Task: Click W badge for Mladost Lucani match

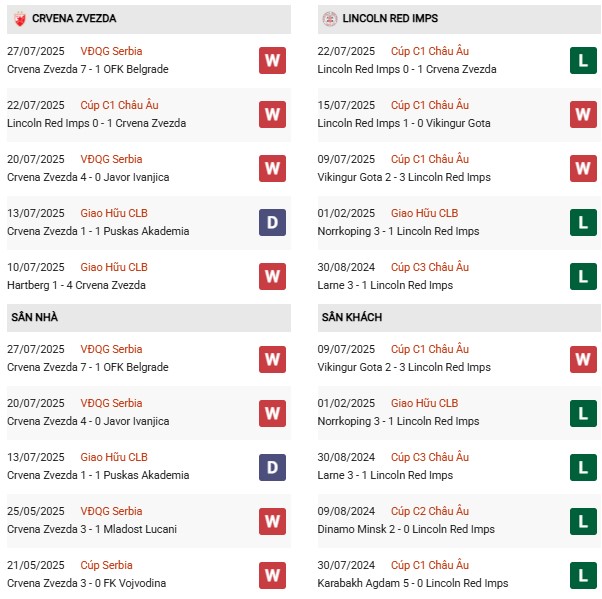Action: click(272, 520)
